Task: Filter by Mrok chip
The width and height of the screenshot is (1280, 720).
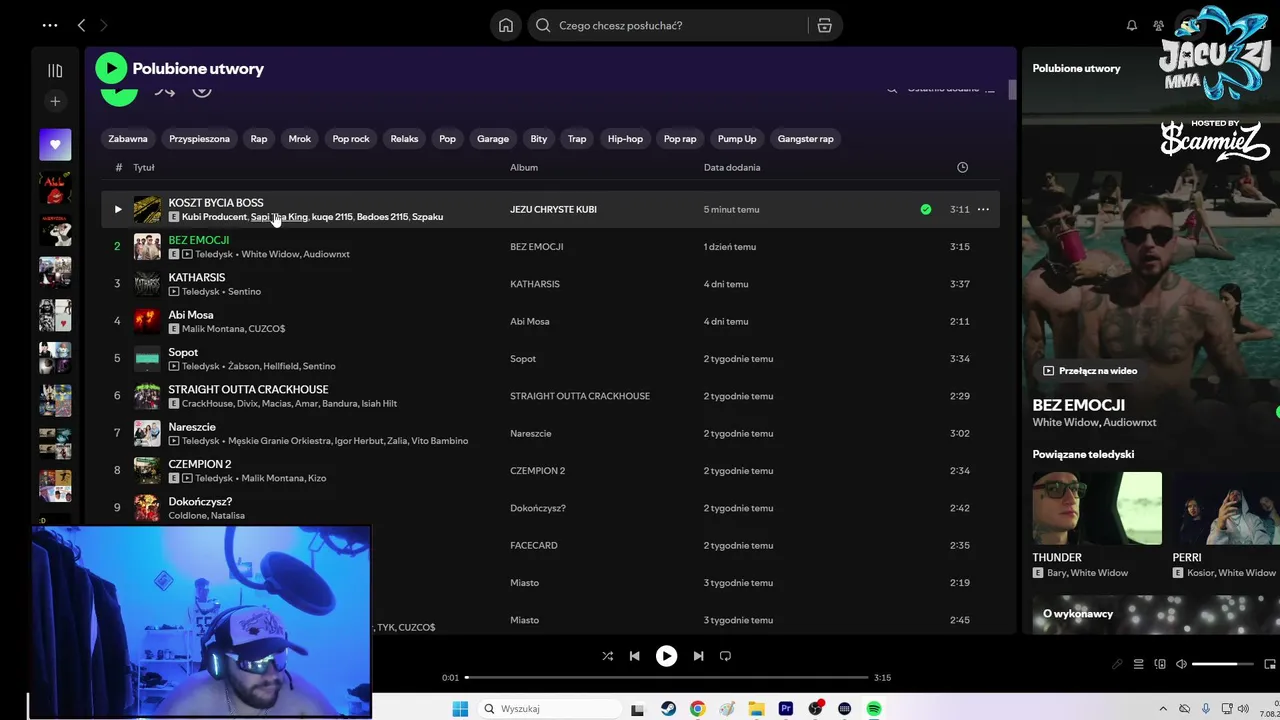Action: coord(300,139)
